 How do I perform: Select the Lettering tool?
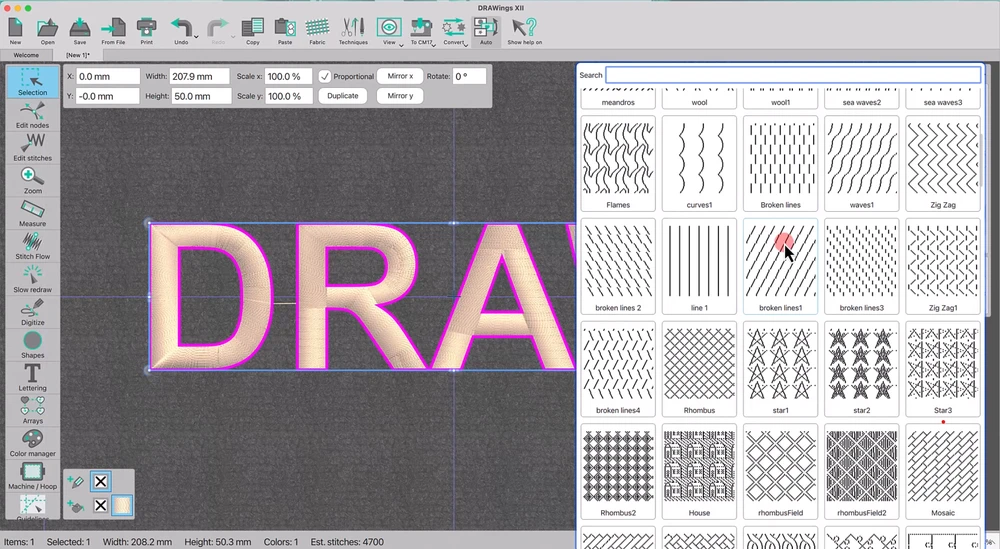point(33,377)
